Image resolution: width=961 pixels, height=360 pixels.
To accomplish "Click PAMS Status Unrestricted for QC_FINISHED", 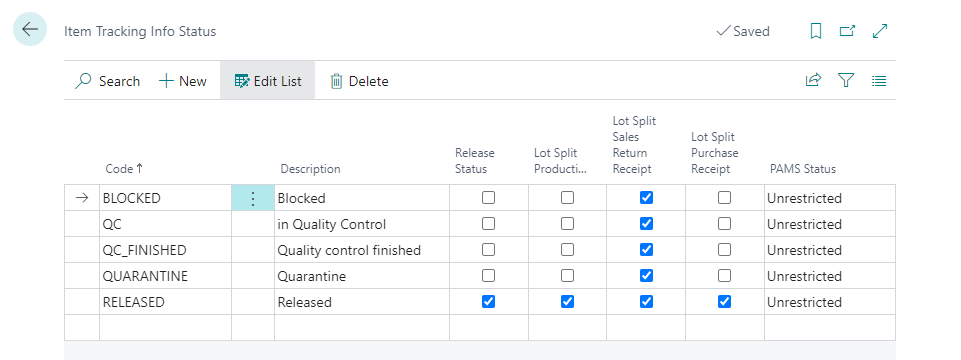I will point(830,250).
